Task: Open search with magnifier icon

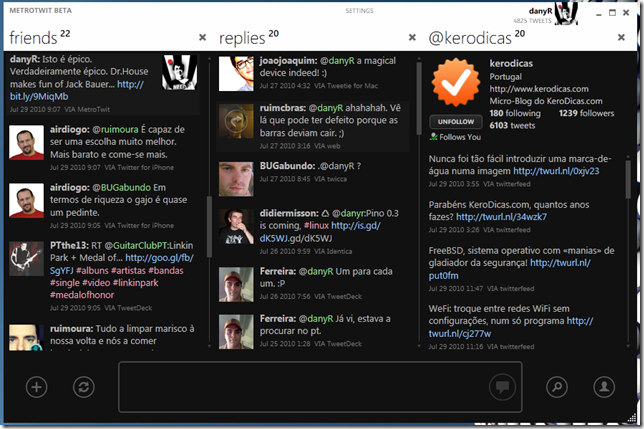Action: click(x=557, y=387)
